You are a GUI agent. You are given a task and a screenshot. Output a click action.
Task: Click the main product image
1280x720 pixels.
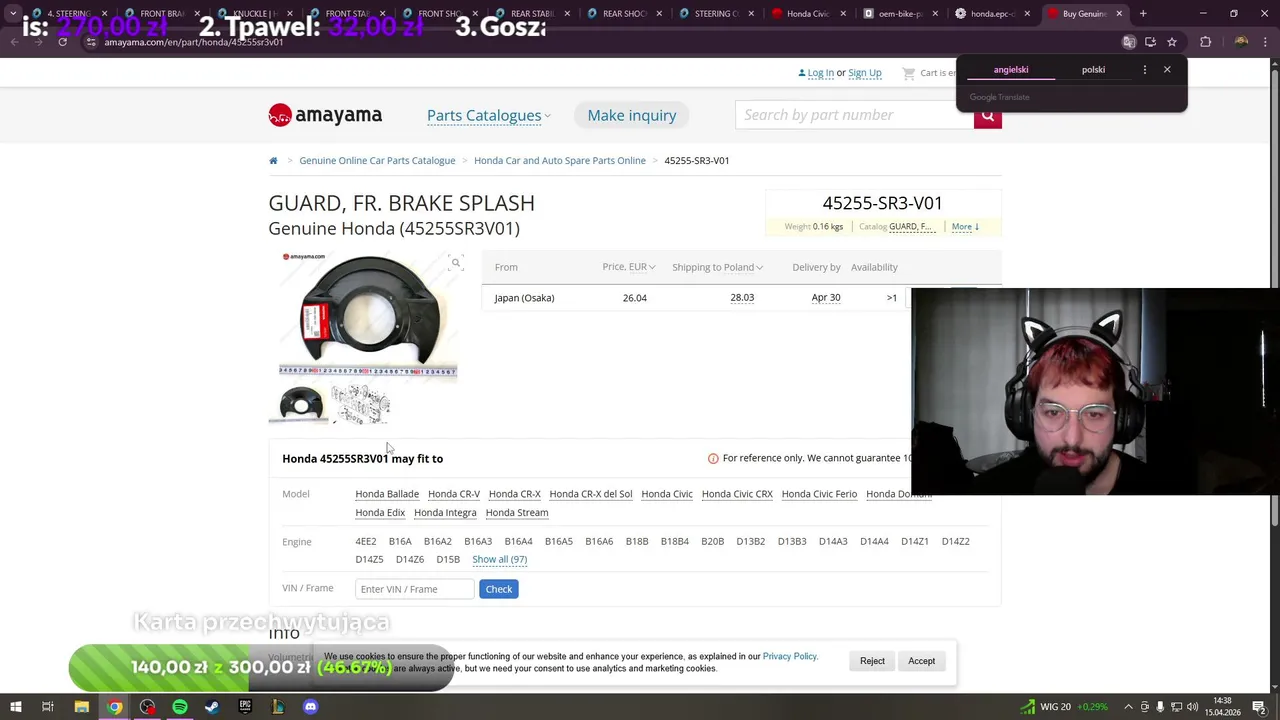(x=368, y=315)
